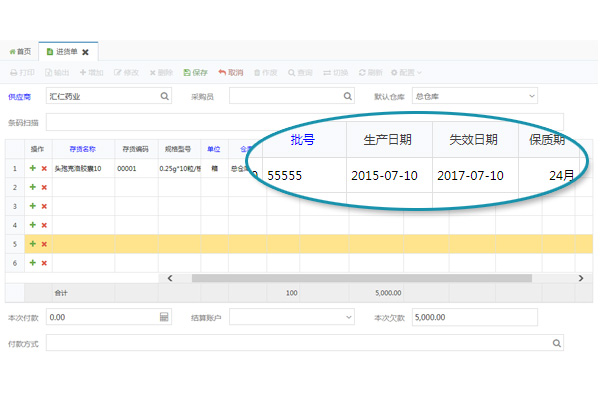Select the 24月 shelf life cell

(x=548, y=175)
